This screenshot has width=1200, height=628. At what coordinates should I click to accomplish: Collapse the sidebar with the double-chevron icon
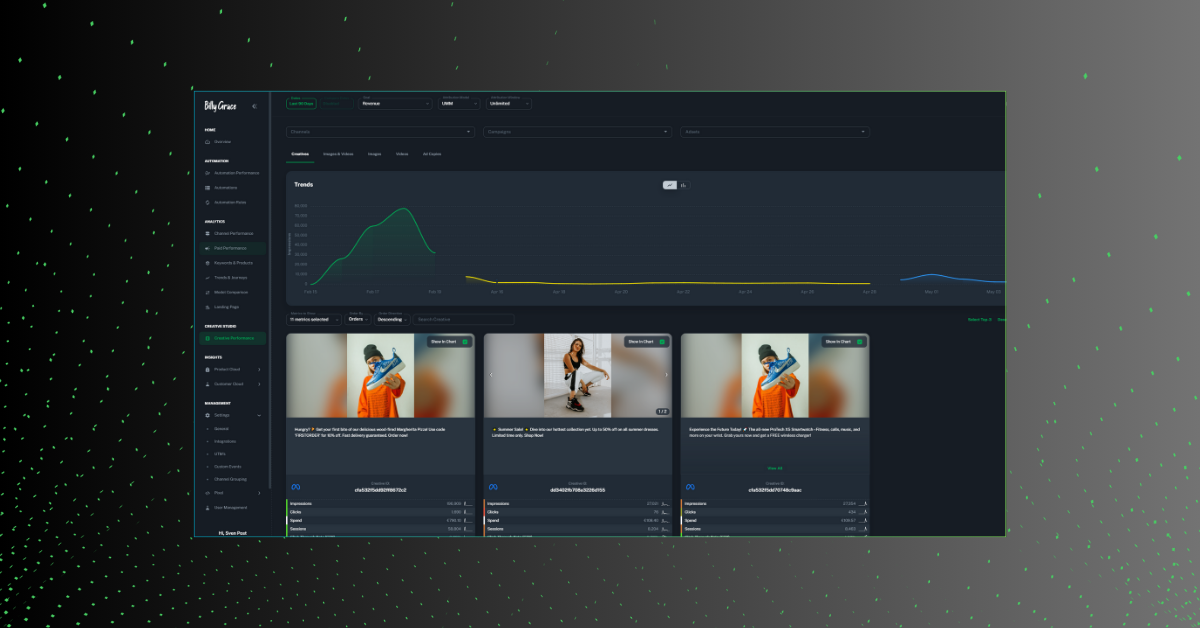(254, 106)
